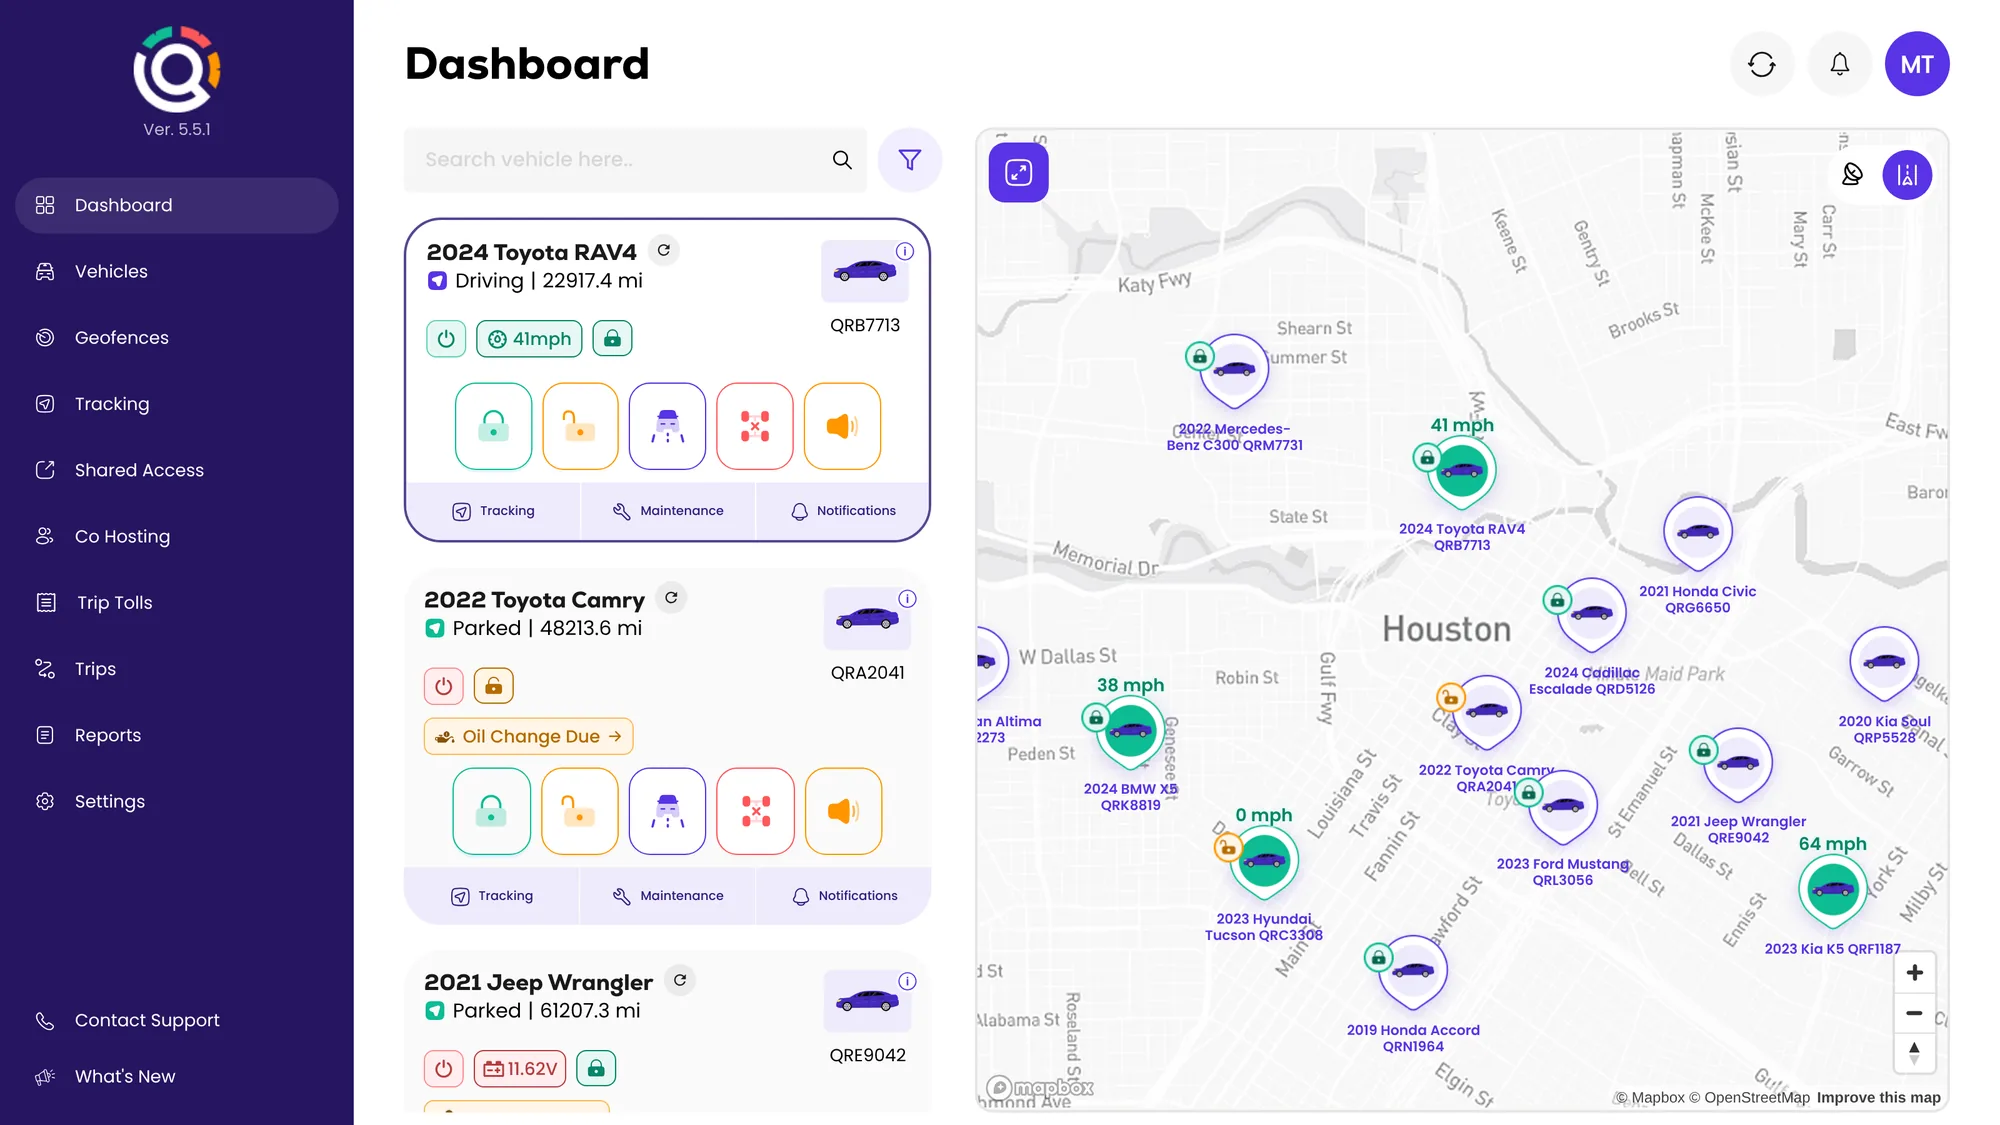The width and height of the screenshot is (2000, 1125).
Task: Refresh the 2022 Toyota Camry status
Action: [x=671, y=598]
